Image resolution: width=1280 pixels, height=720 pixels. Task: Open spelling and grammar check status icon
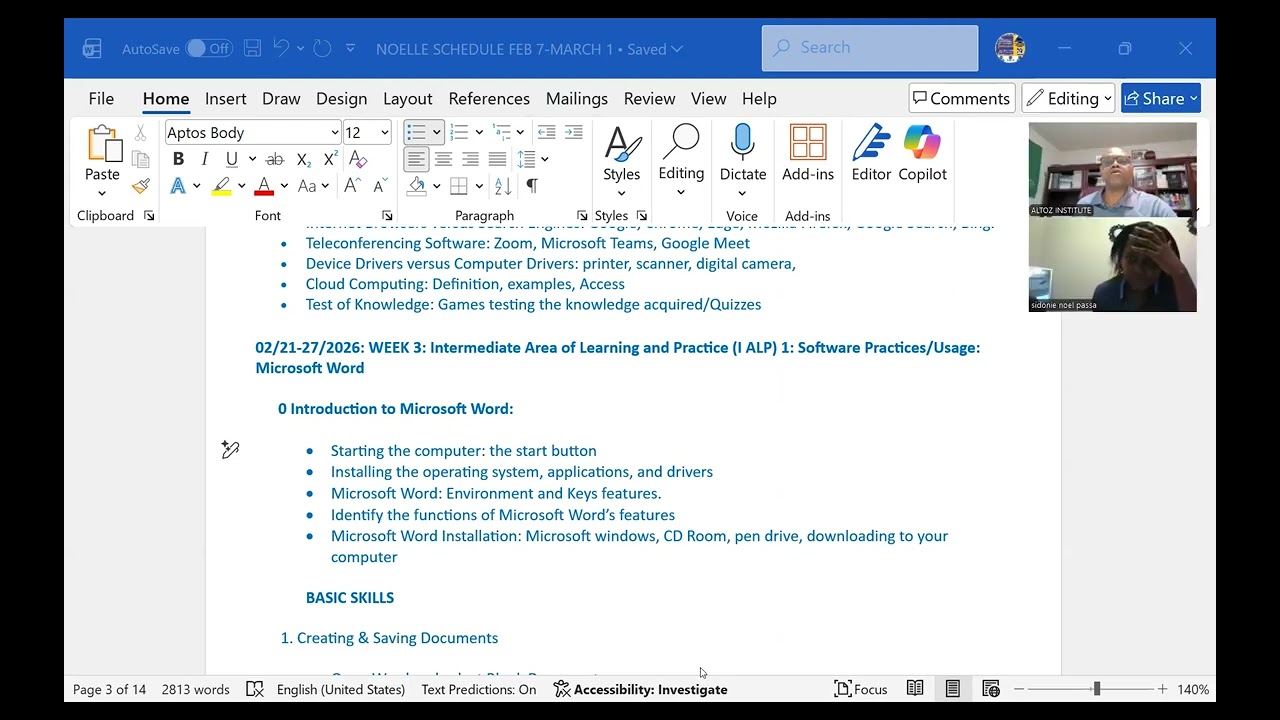[x=255, y=689]
